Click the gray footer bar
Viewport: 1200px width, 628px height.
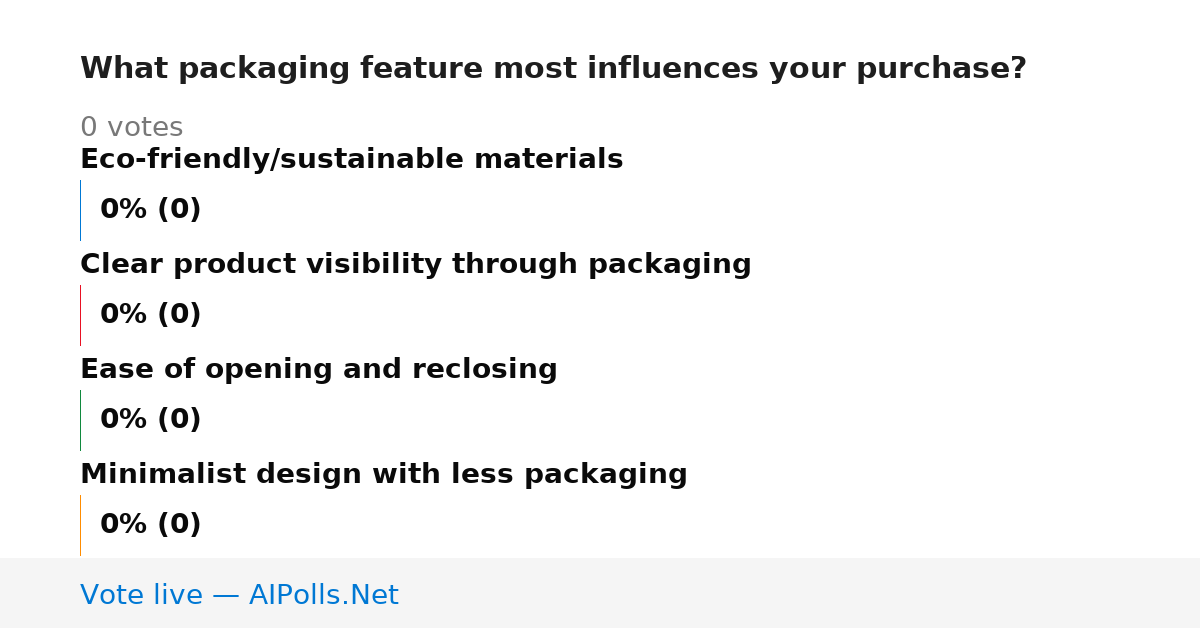600,593
